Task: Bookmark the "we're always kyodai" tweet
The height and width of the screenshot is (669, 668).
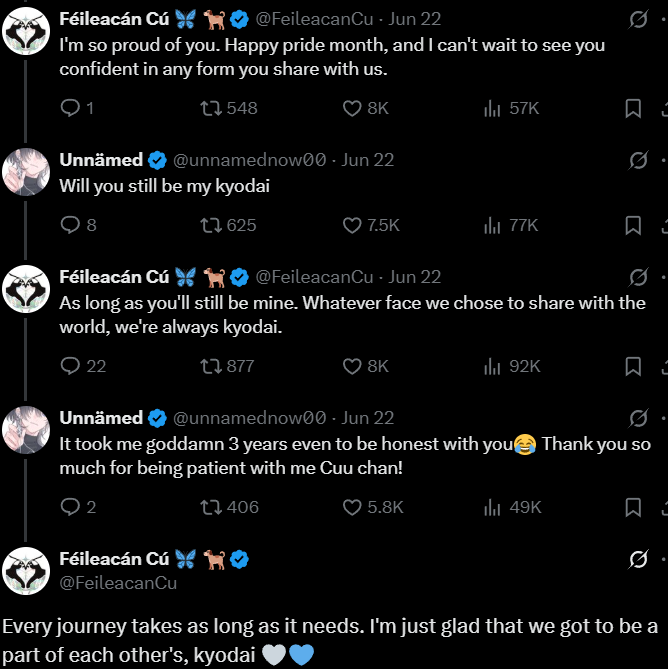Action: (633, 367)
